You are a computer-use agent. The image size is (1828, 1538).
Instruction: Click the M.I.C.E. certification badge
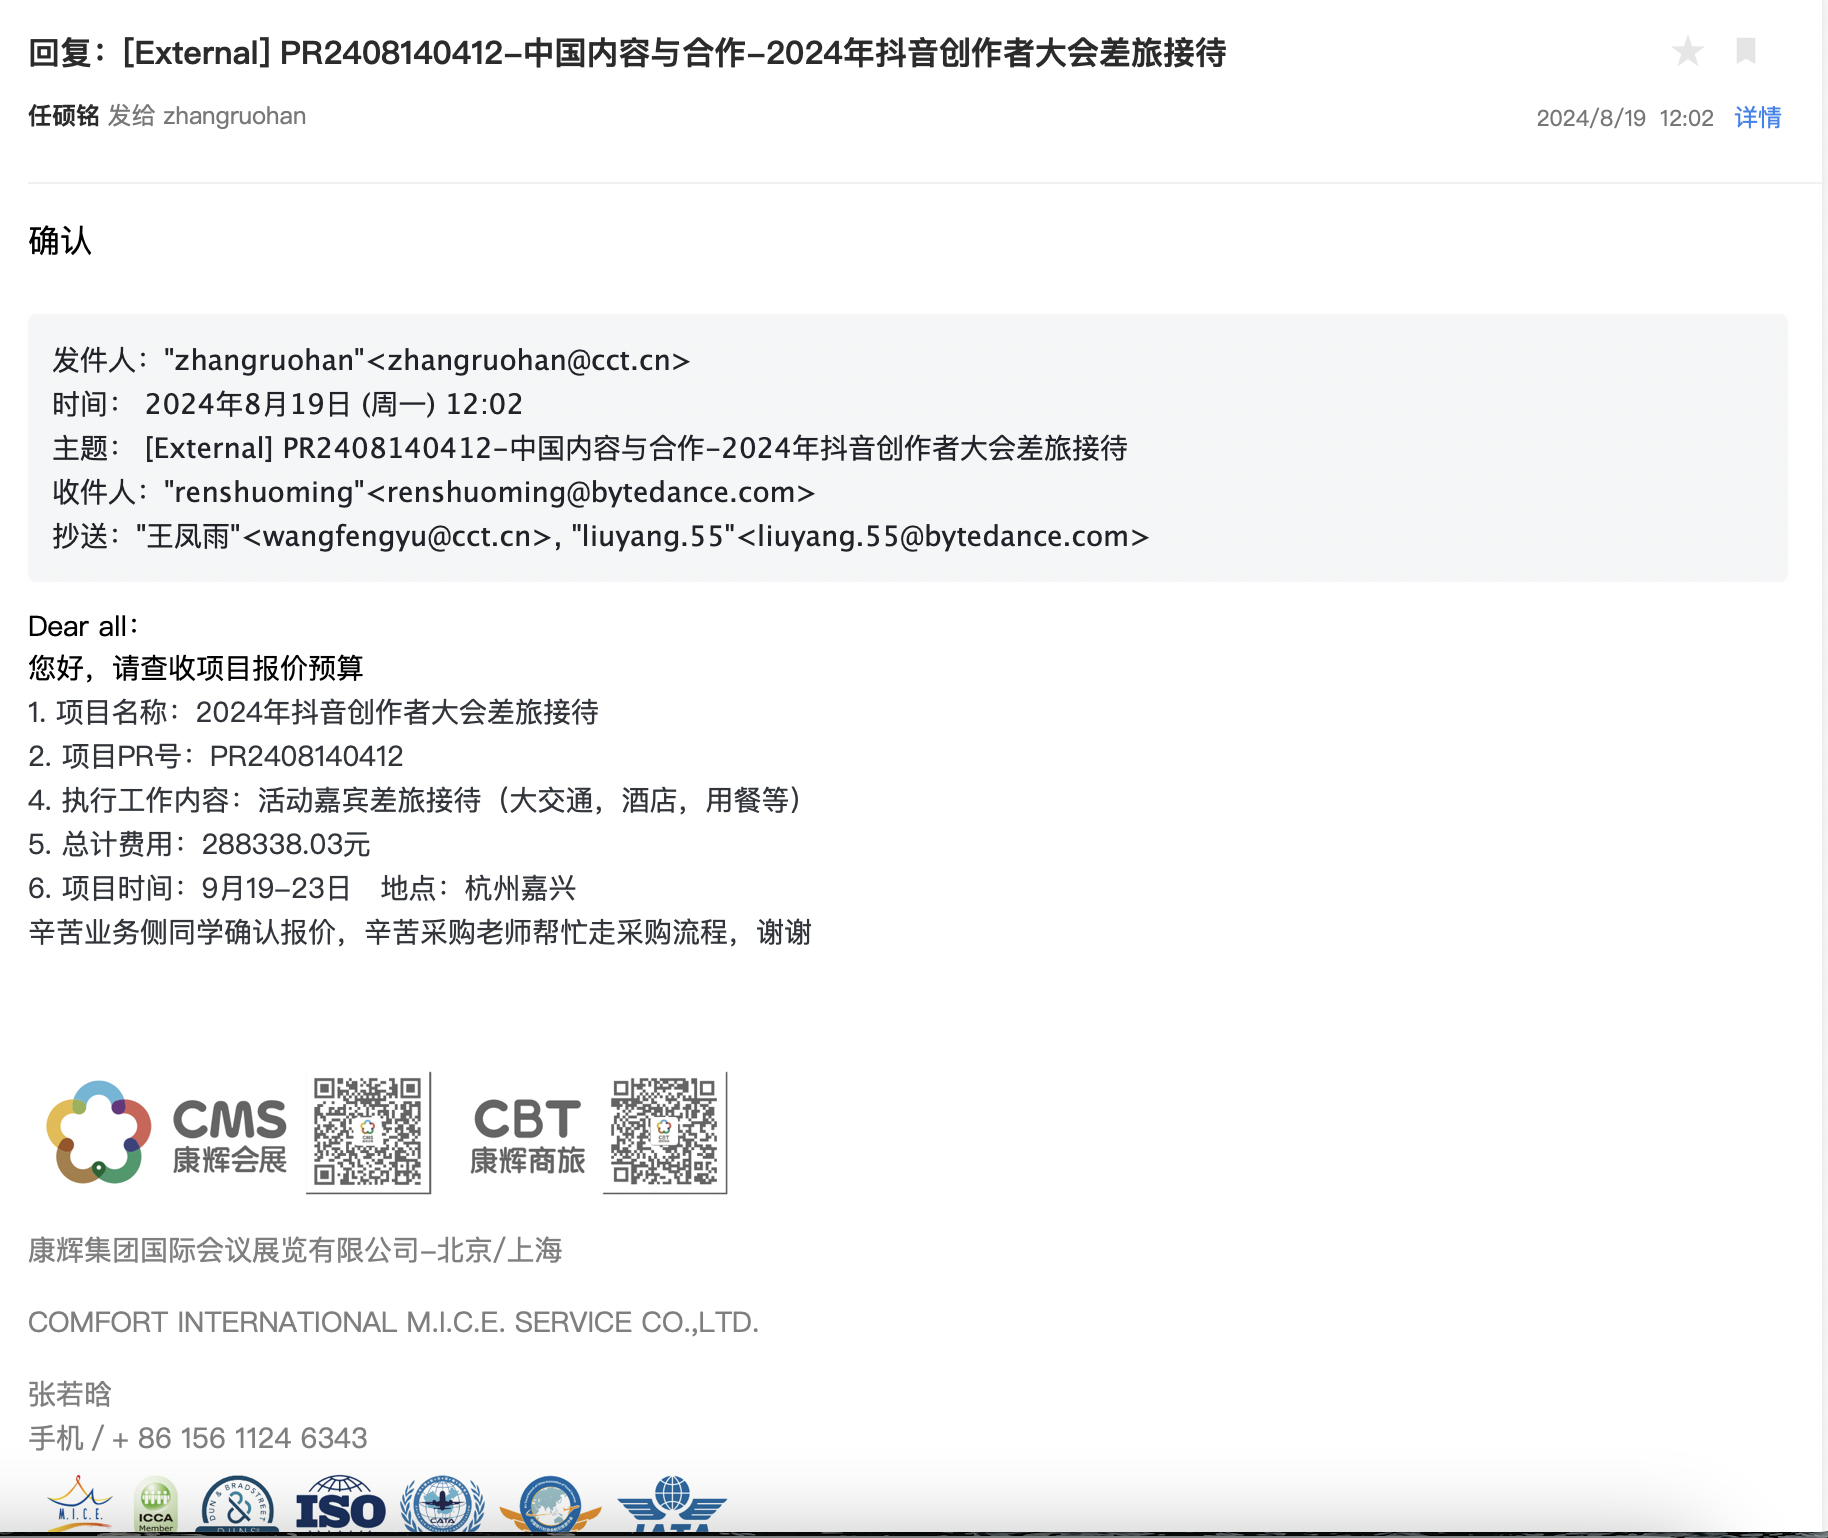(x=79, y=1504)
